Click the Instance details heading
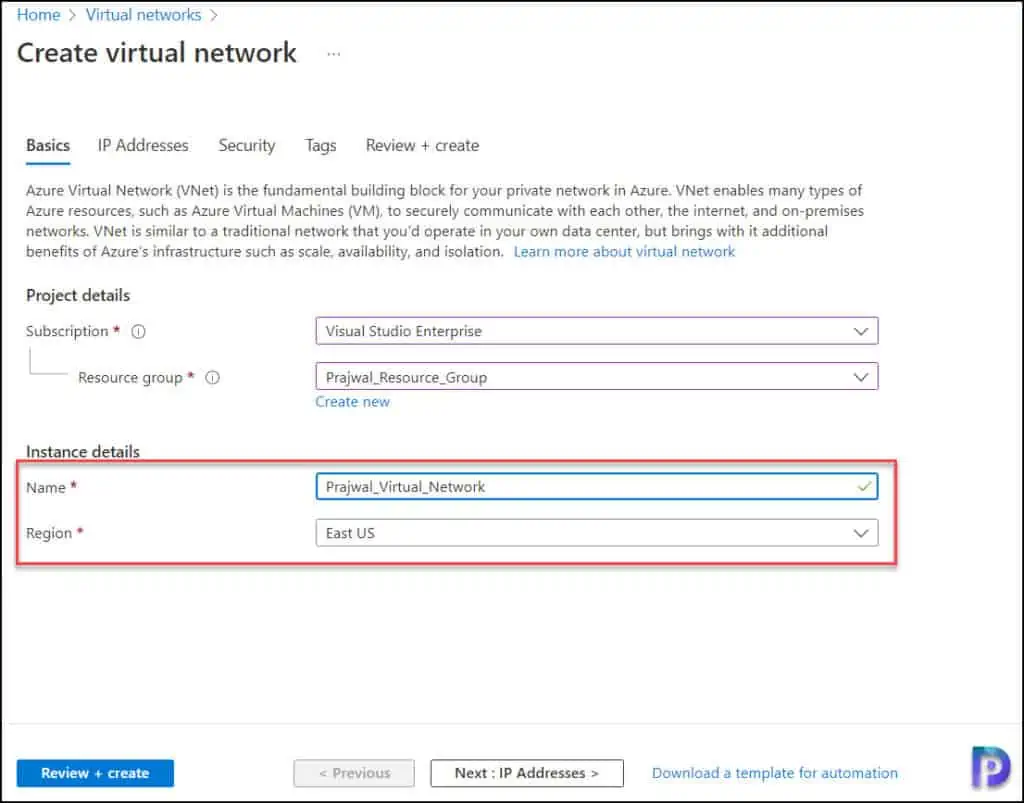 pyautogui.click(x=83, y=451)
